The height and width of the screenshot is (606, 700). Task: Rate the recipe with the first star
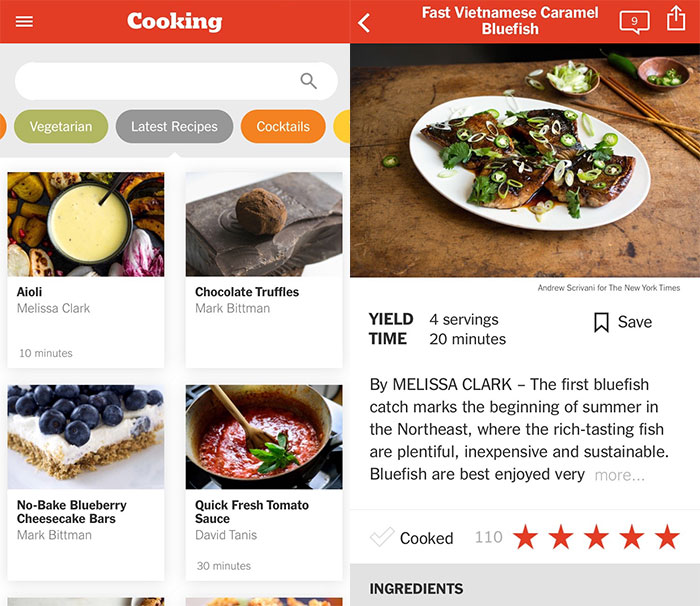(x=525, y=537)
